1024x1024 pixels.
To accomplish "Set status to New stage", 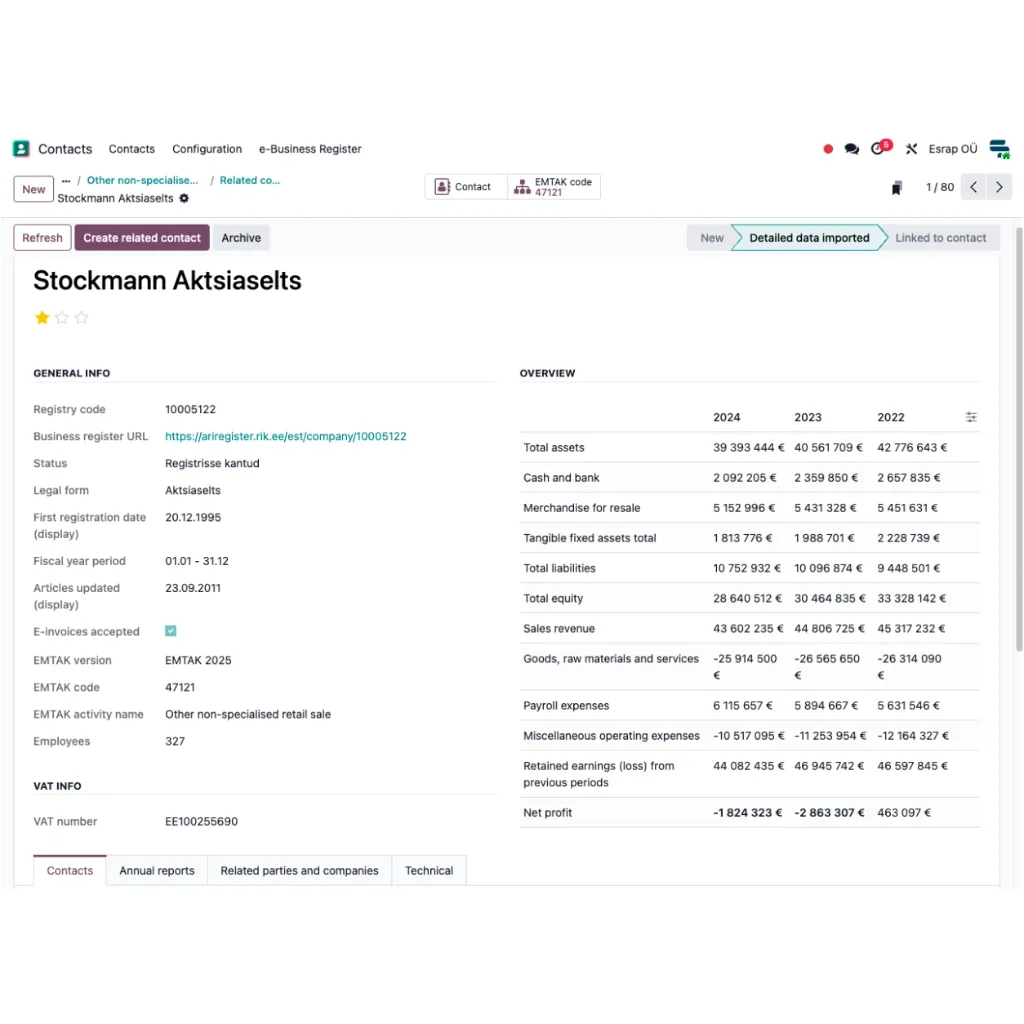I will (711, 238).
